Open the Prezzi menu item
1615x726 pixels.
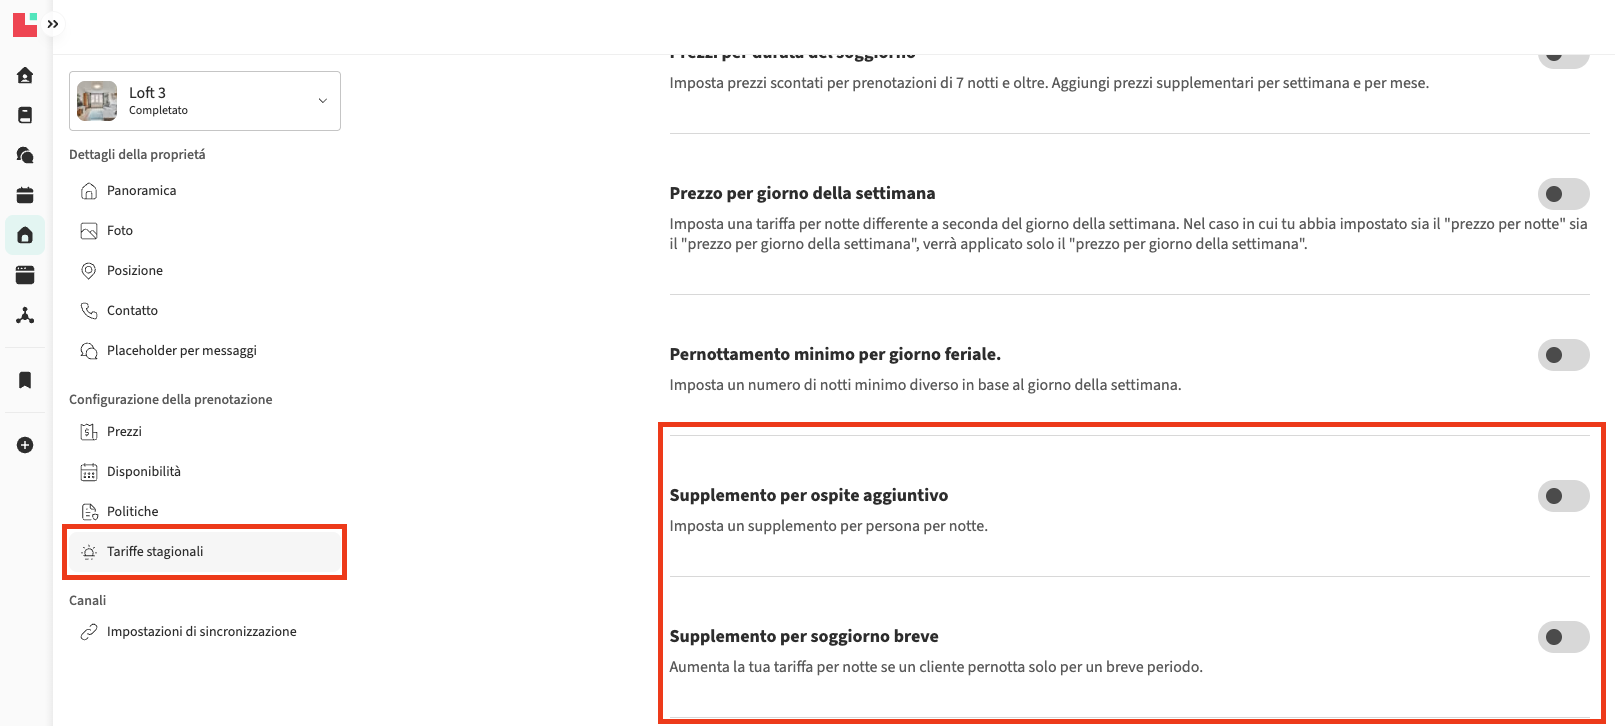coord(124,432)
